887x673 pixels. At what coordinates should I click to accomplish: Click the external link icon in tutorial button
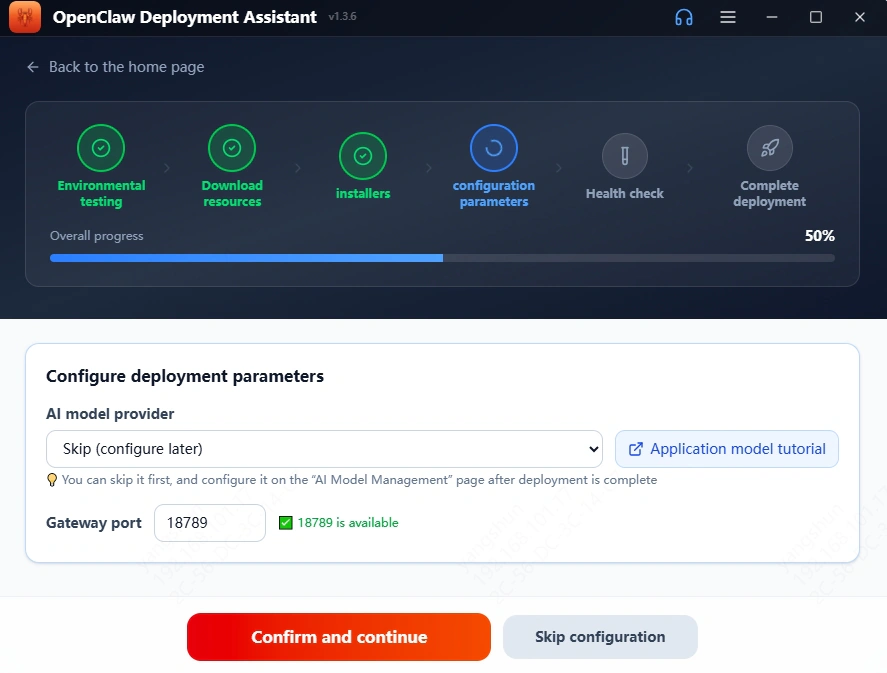tap(636, 449)
